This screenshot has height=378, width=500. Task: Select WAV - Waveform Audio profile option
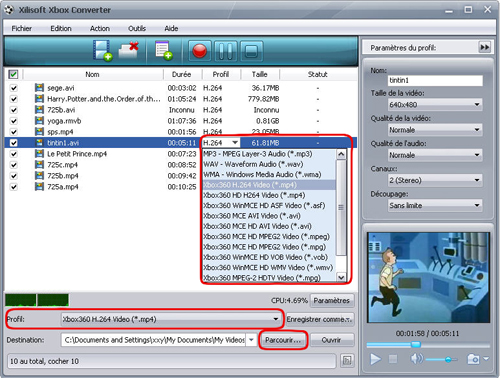tap(269, 164)
